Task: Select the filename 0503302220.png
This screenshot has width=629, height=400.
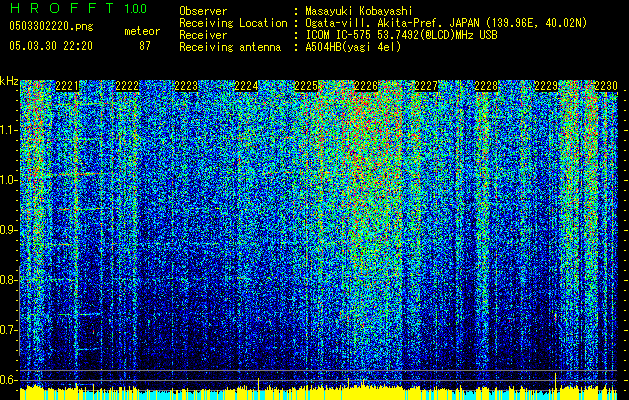Action: pyautogui.click(x=51, y=27)
